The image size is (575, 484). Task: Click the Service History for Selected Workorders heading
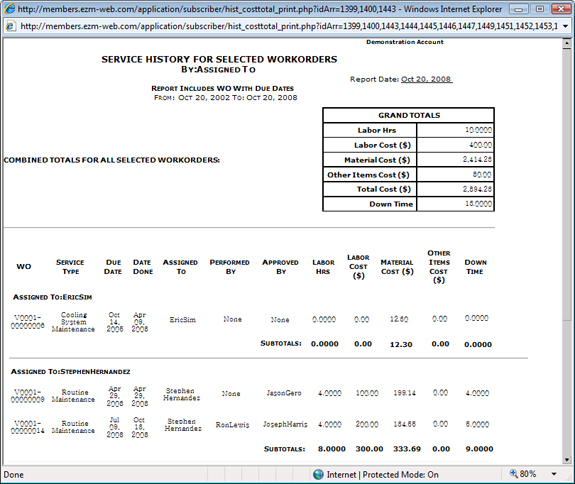219,59
